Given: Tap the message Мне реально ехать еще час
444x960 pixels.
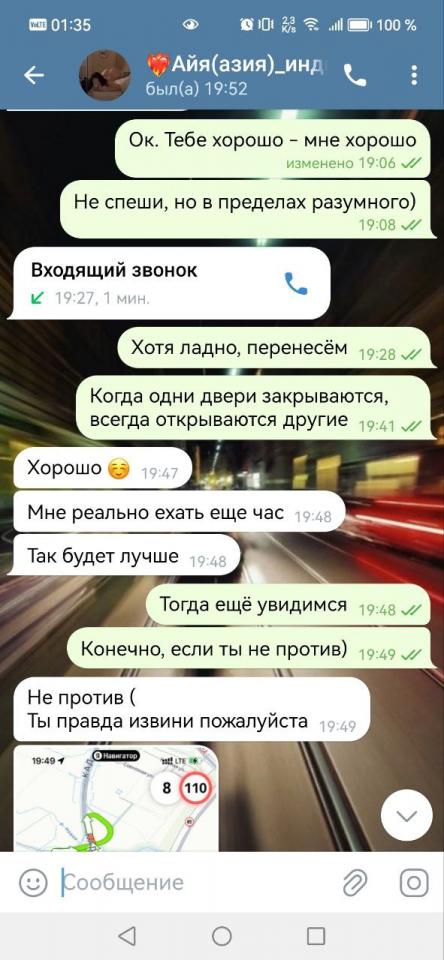Looking at the screenshot, I should coord(179,511).
